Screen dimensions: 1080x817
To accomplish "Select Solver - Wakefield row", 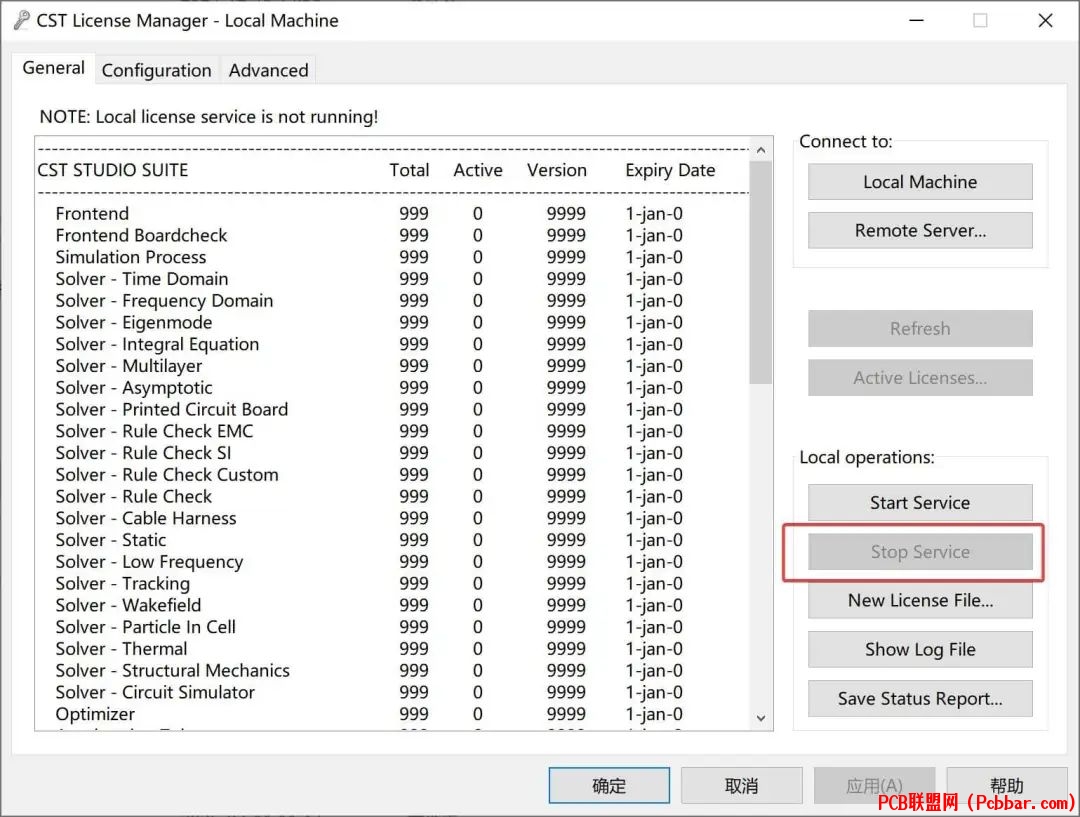I will click(369, 606).
